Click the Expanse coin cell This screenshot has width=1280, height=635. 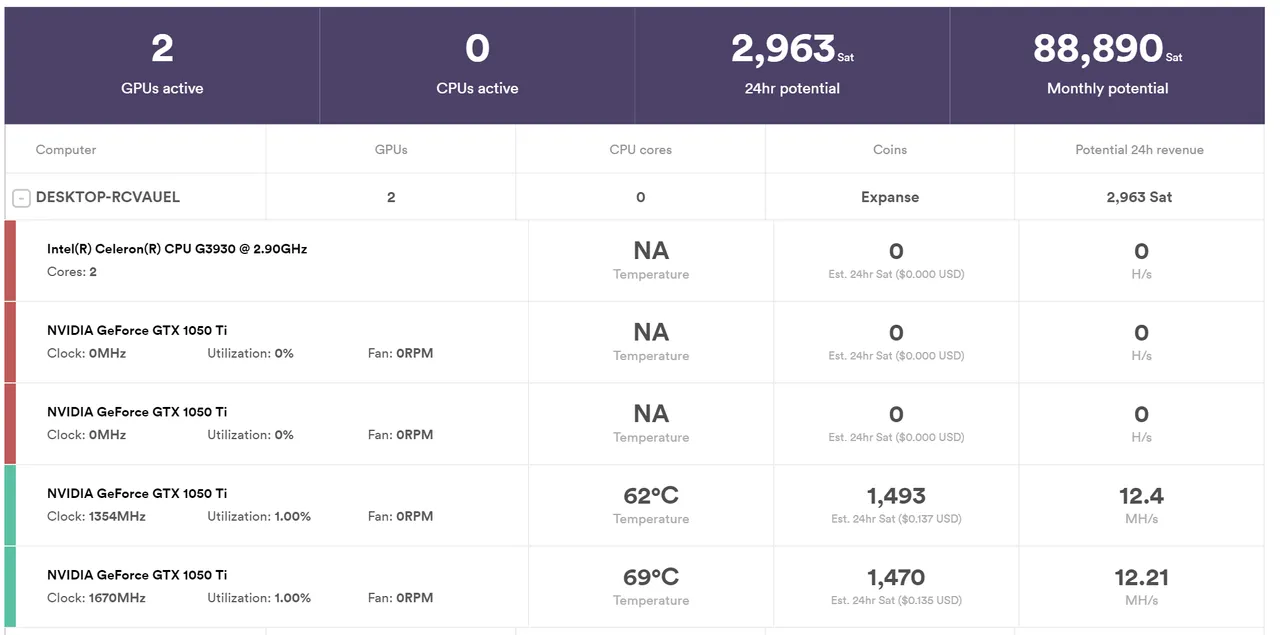[x=890, y=197]
